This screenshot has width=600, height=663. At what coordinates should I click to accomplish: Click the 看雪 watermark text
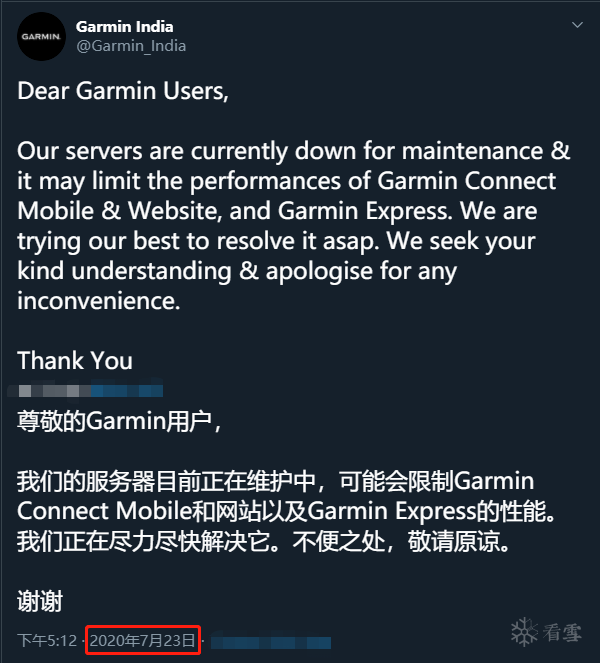tap(562, 633)
